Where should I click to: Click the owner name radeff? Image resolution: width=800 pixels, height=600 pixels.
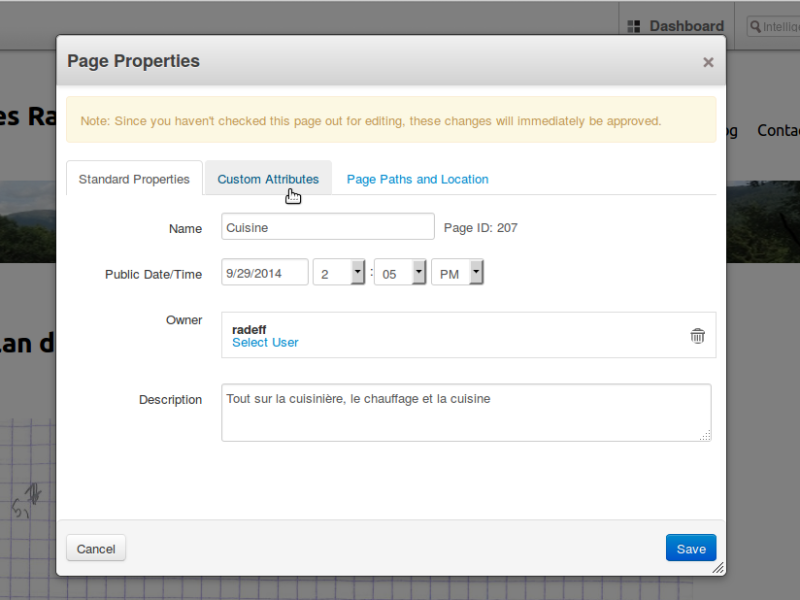(x=249, y=330)
